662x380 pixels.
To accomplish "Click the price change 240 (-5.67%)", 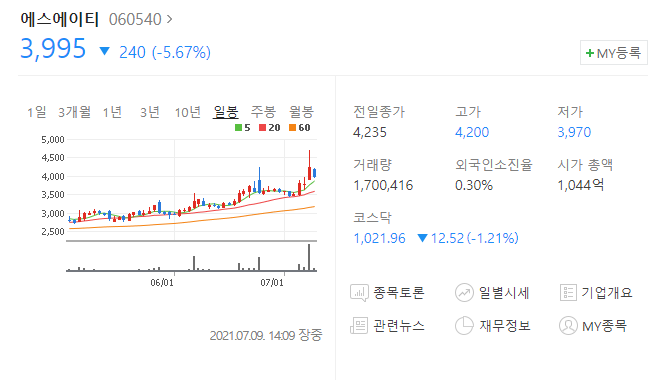I will coord(165,52).
